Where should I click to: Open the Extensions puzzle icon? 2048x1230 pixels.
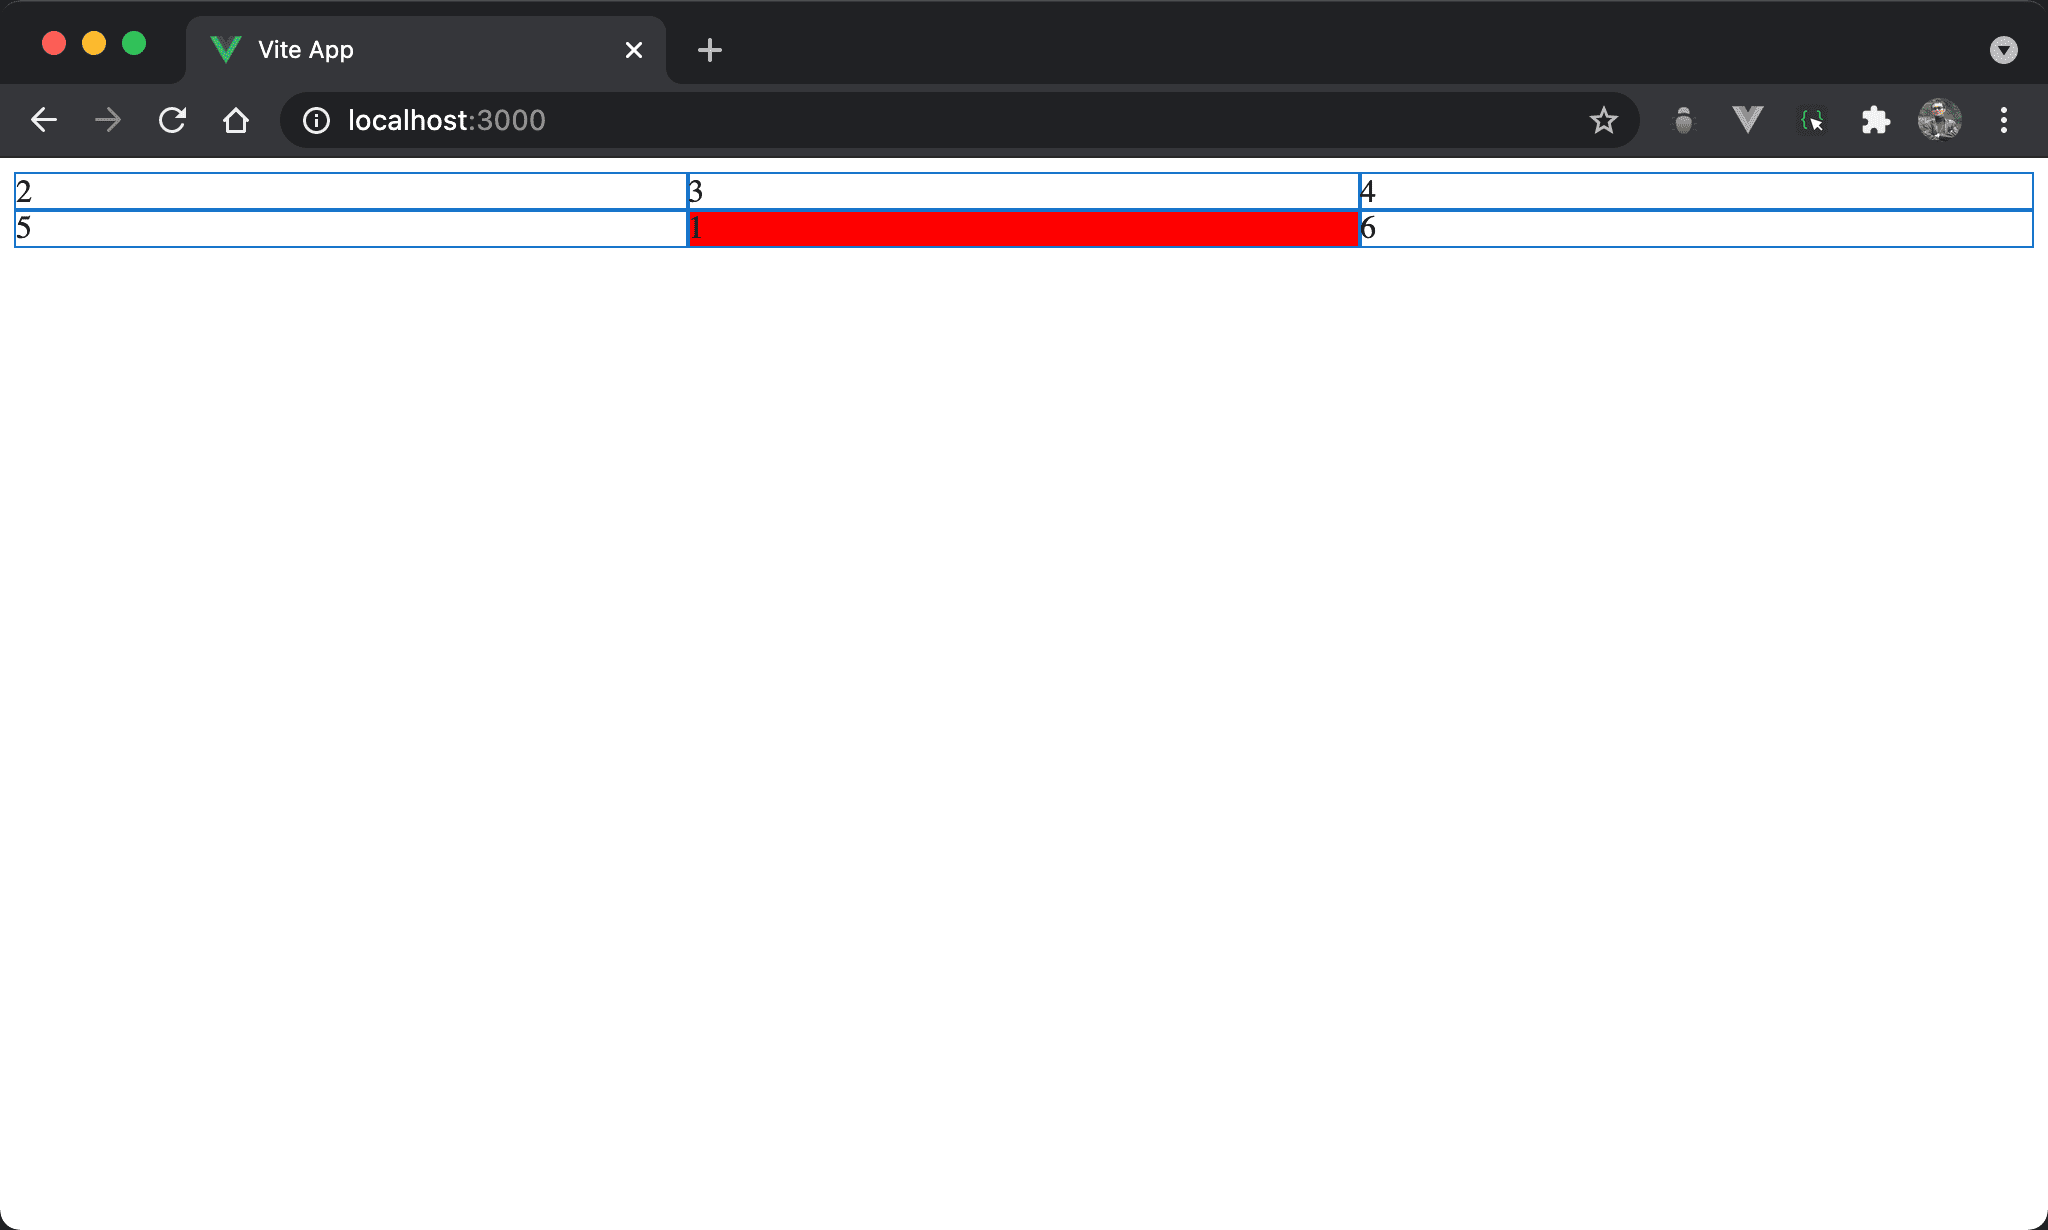[1875, 120]
